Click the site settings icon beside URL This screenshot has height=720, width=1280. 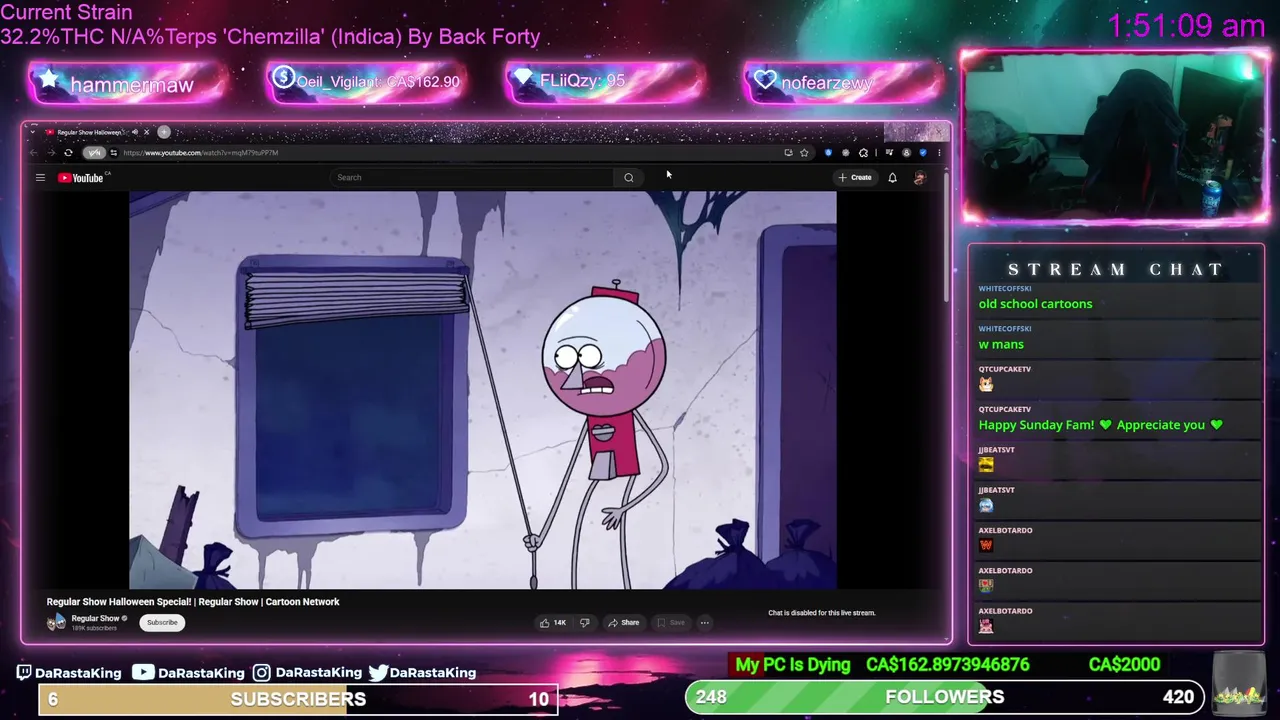point(113,153)
